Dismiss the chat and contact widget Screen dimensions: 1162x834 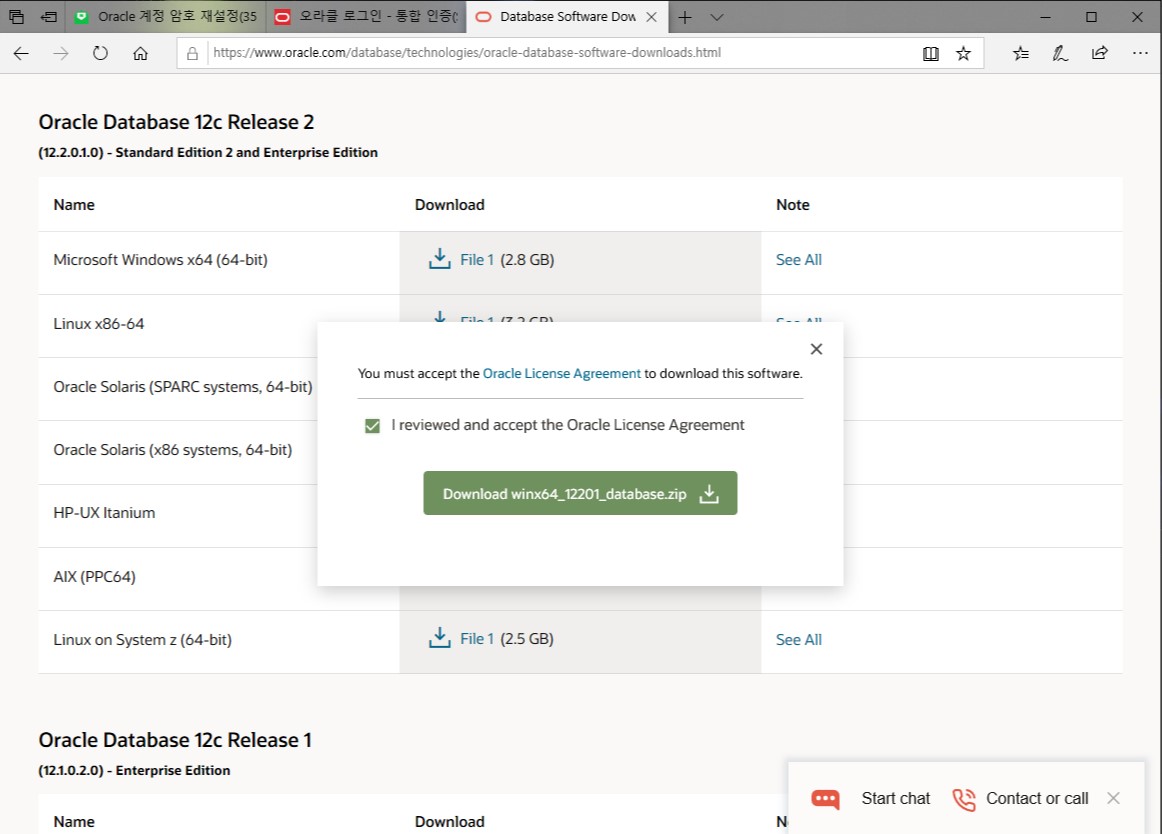1113,798
